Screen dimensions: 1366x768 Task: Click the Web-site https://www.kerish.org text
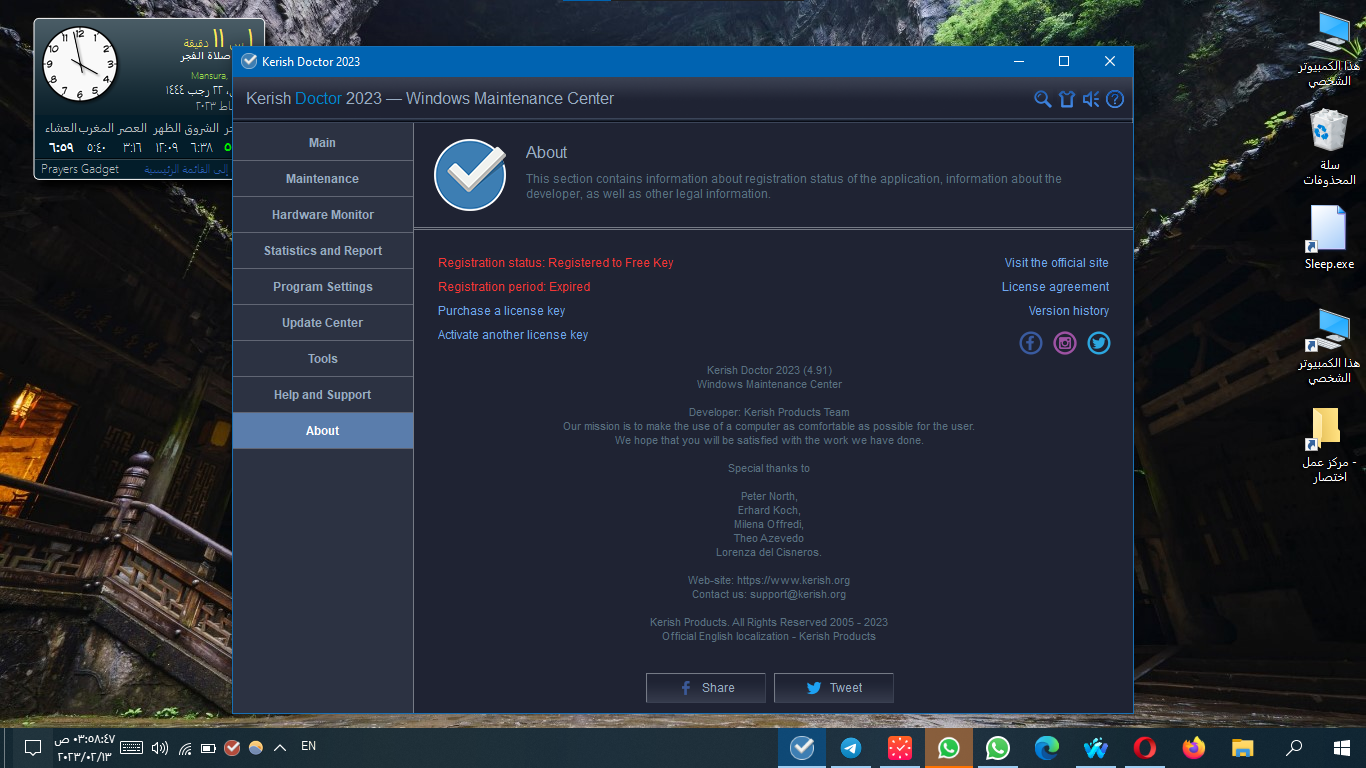[x=769, y=580]
